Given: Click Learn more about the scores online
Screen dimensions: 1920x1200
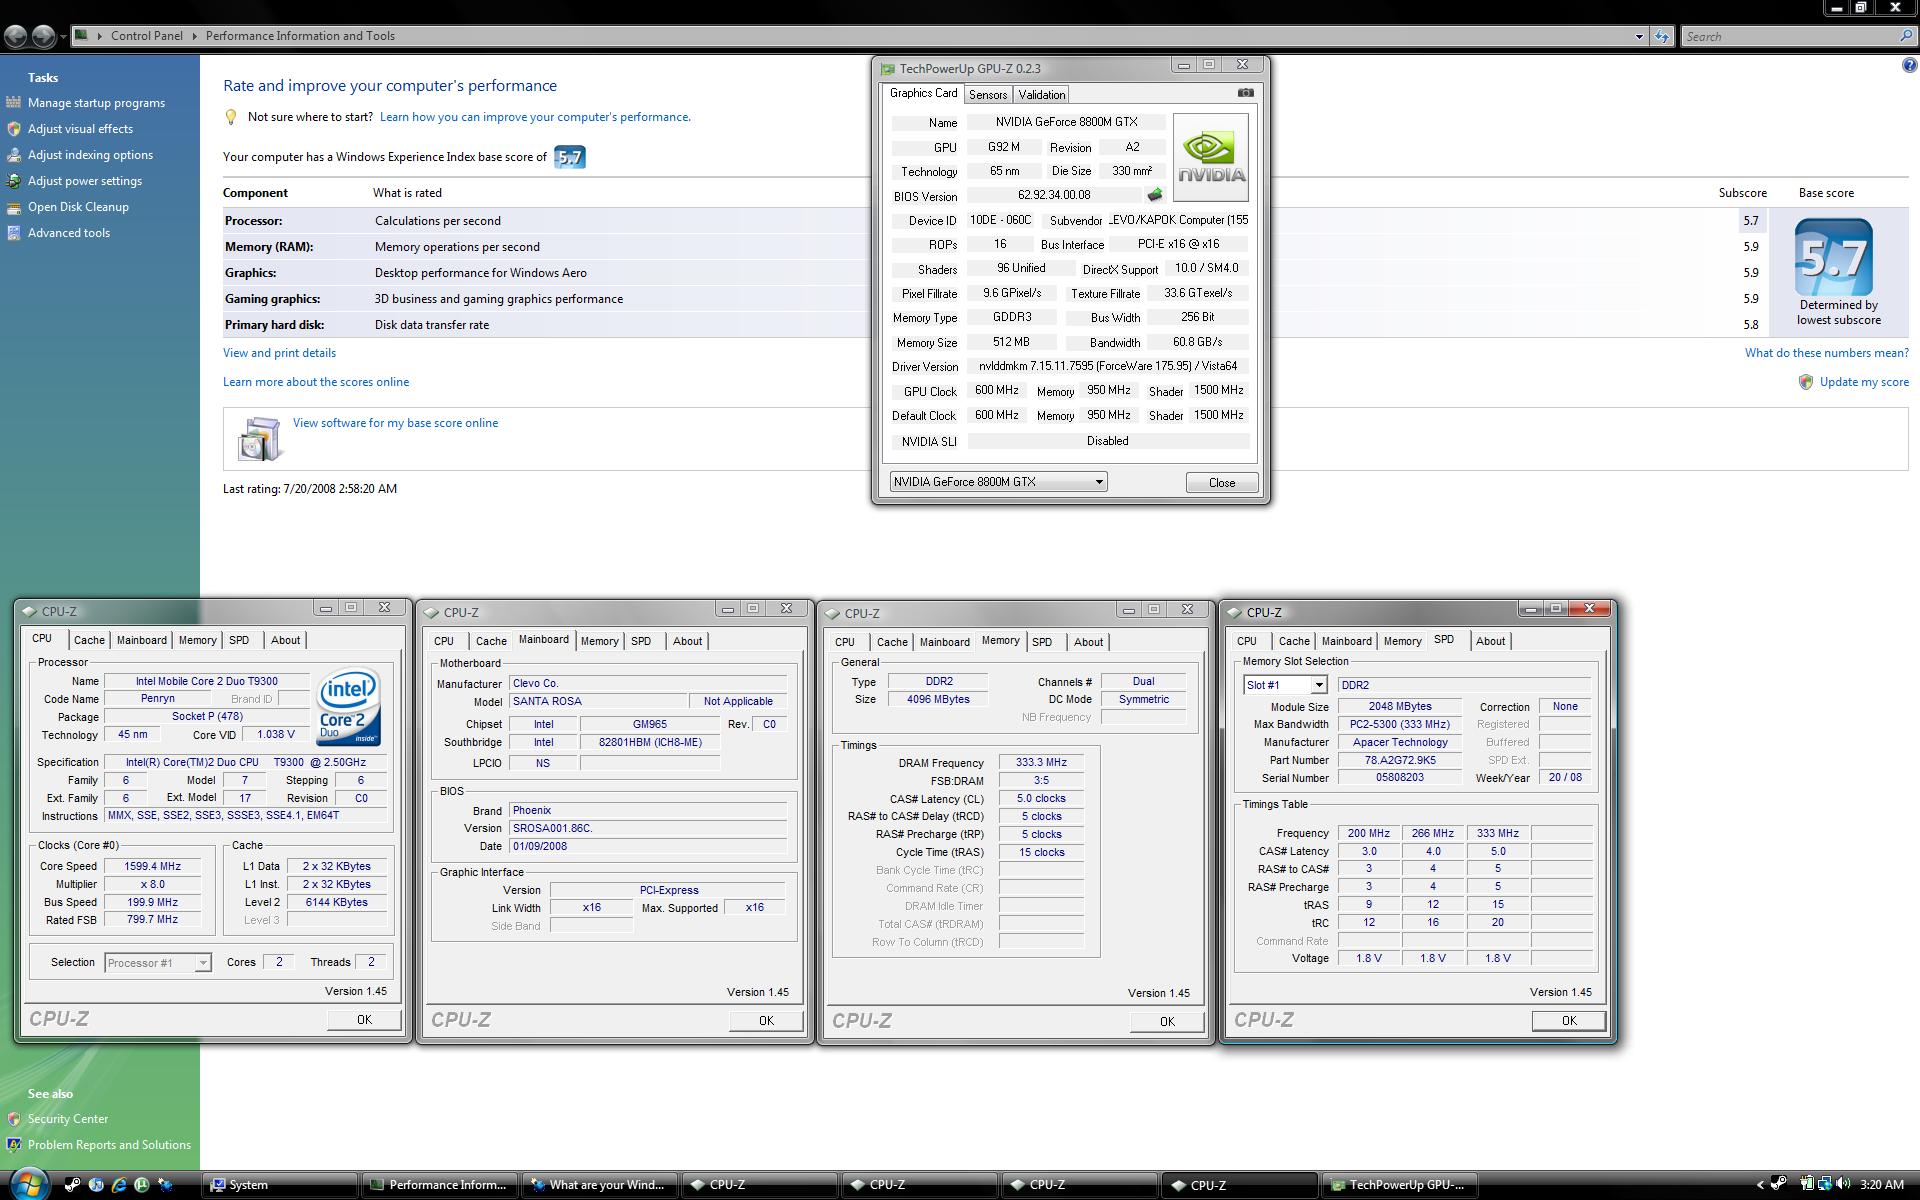Looking at the screenshot, I should click(x=316, y=382).
